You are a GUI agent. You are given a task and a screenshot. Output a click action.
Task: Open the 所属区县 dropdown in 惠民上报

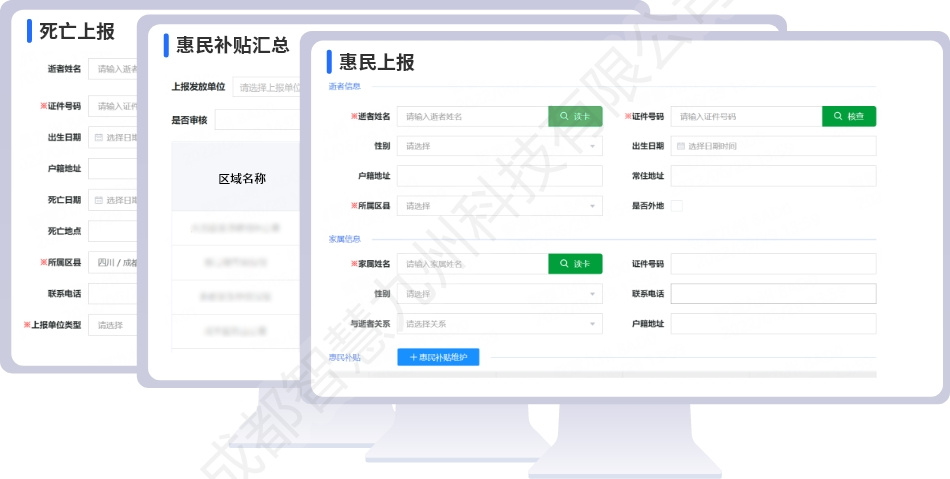[x=500, y=206]
